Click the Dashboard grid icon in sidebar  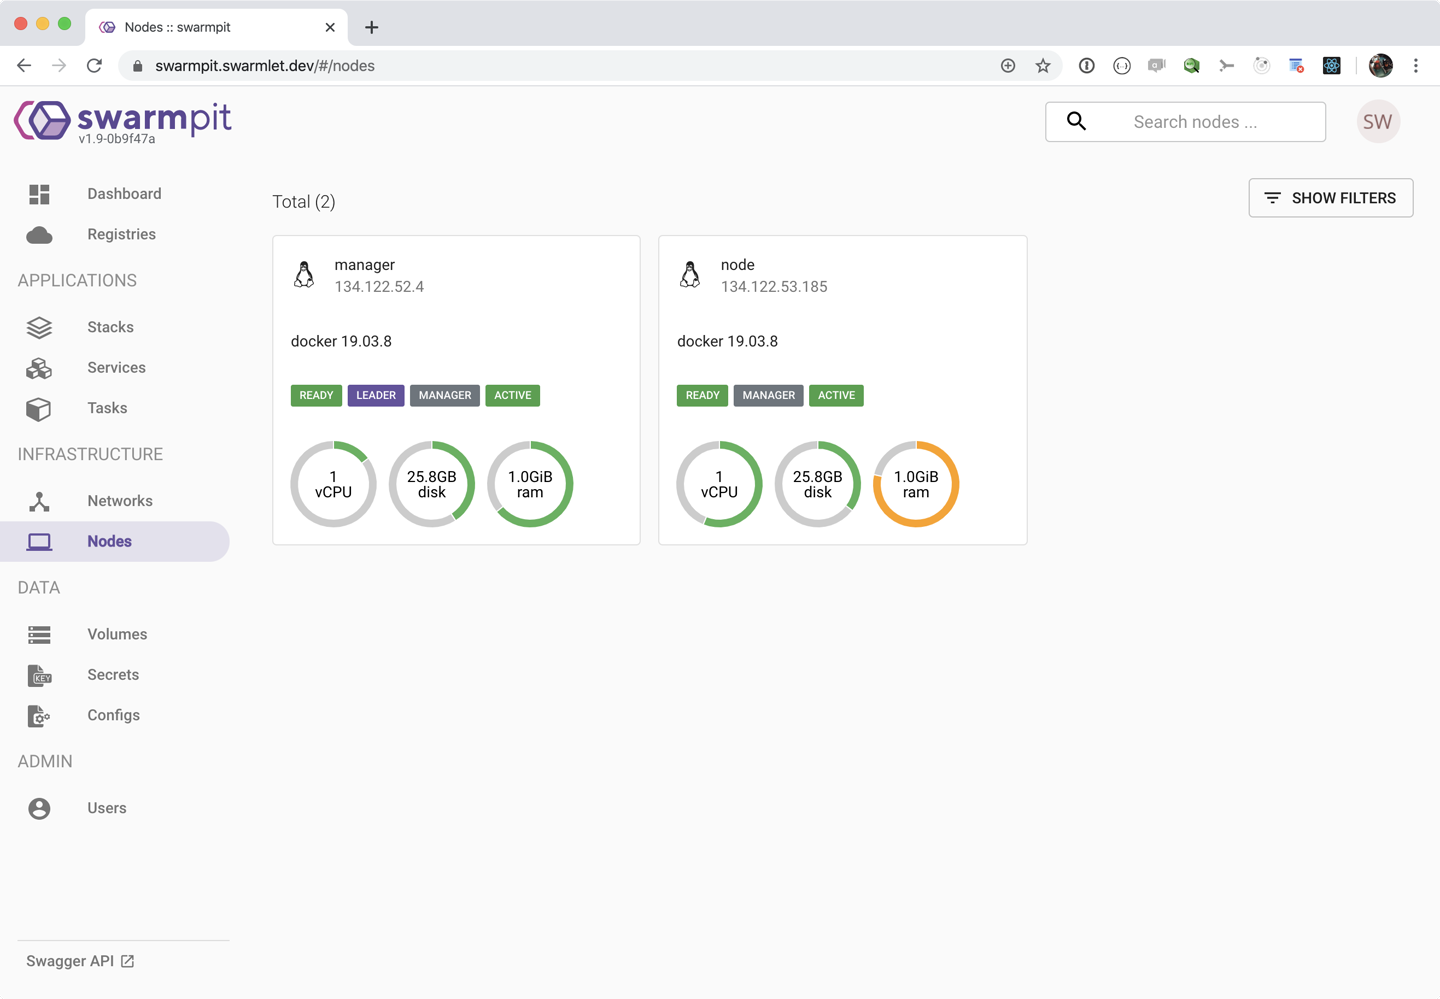pos(39,194)
